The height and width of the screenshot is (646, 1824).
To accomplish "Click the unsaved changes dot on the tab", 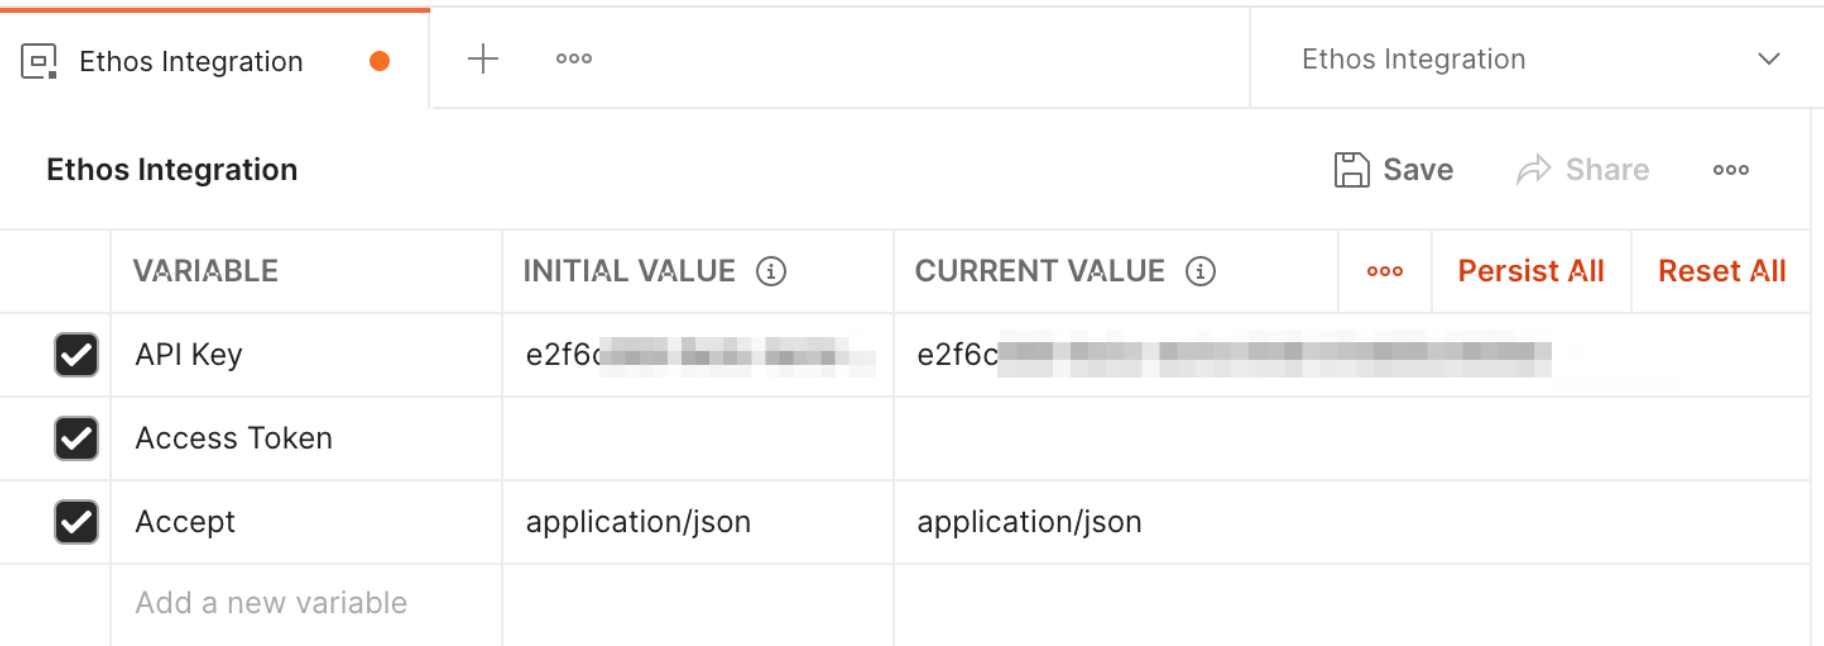I will click(x=379, y=61).
